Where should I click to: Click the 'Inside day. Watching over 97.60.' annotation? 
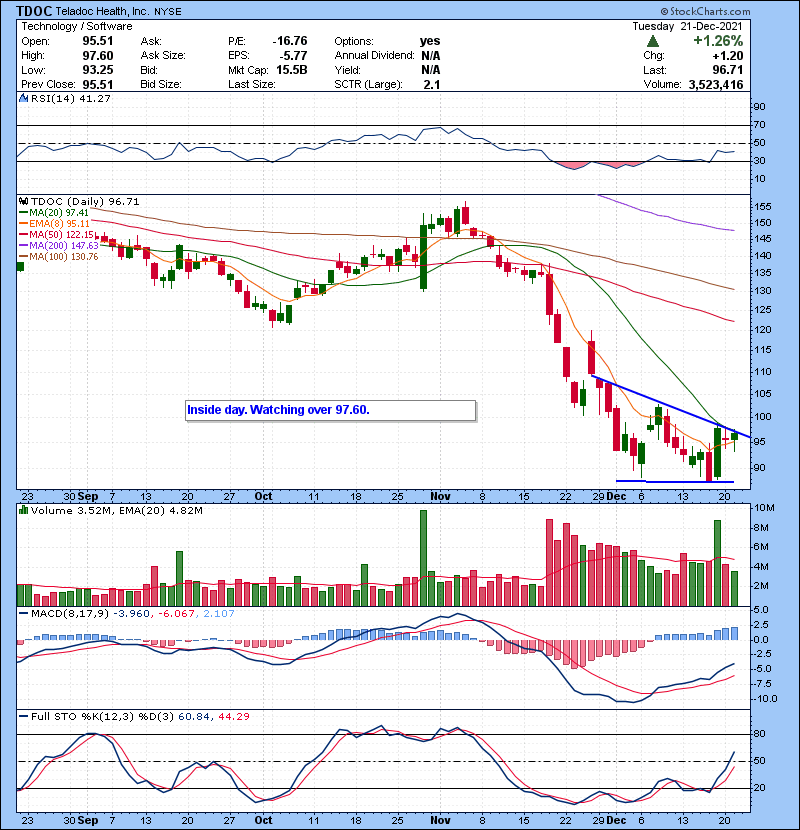point(331,410)
